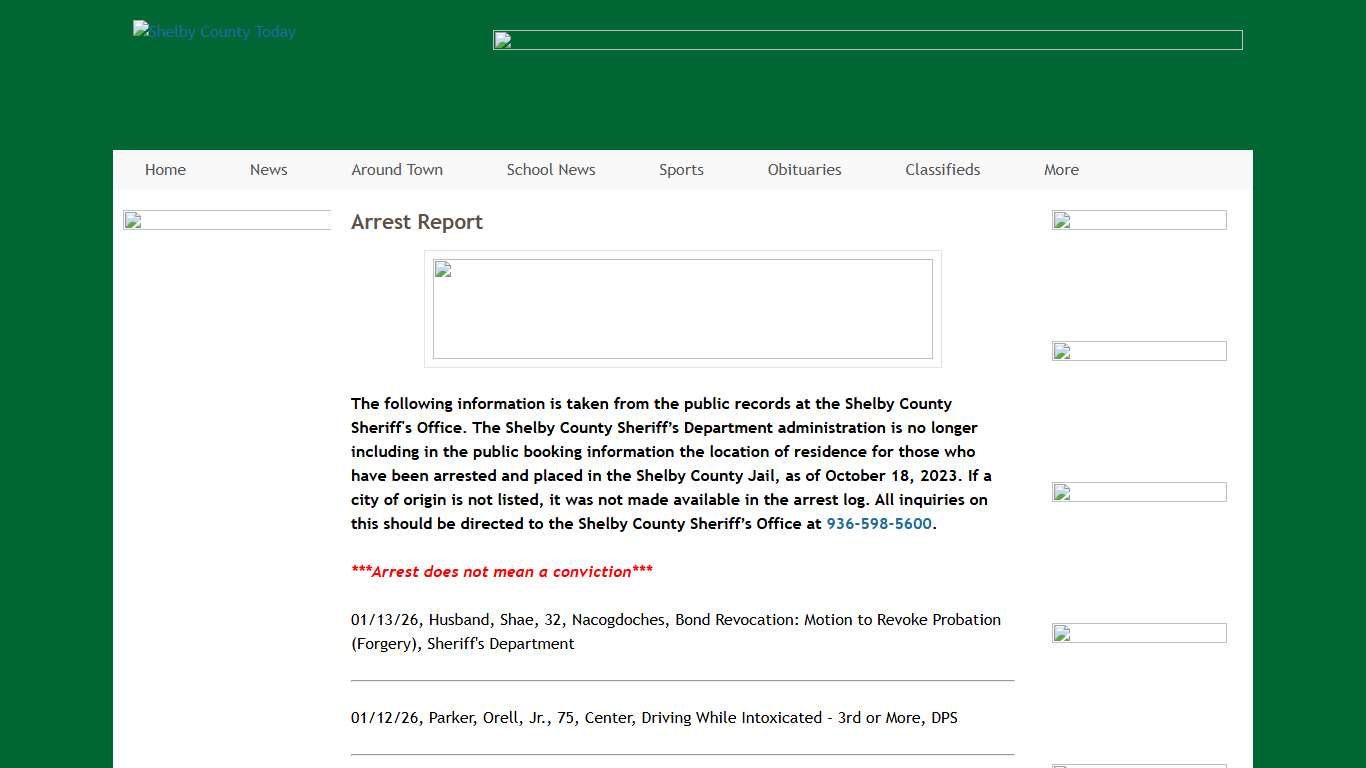Call the 936-598-5600 phone link
The image size is (1366, 768).
[x=878, y=524]
